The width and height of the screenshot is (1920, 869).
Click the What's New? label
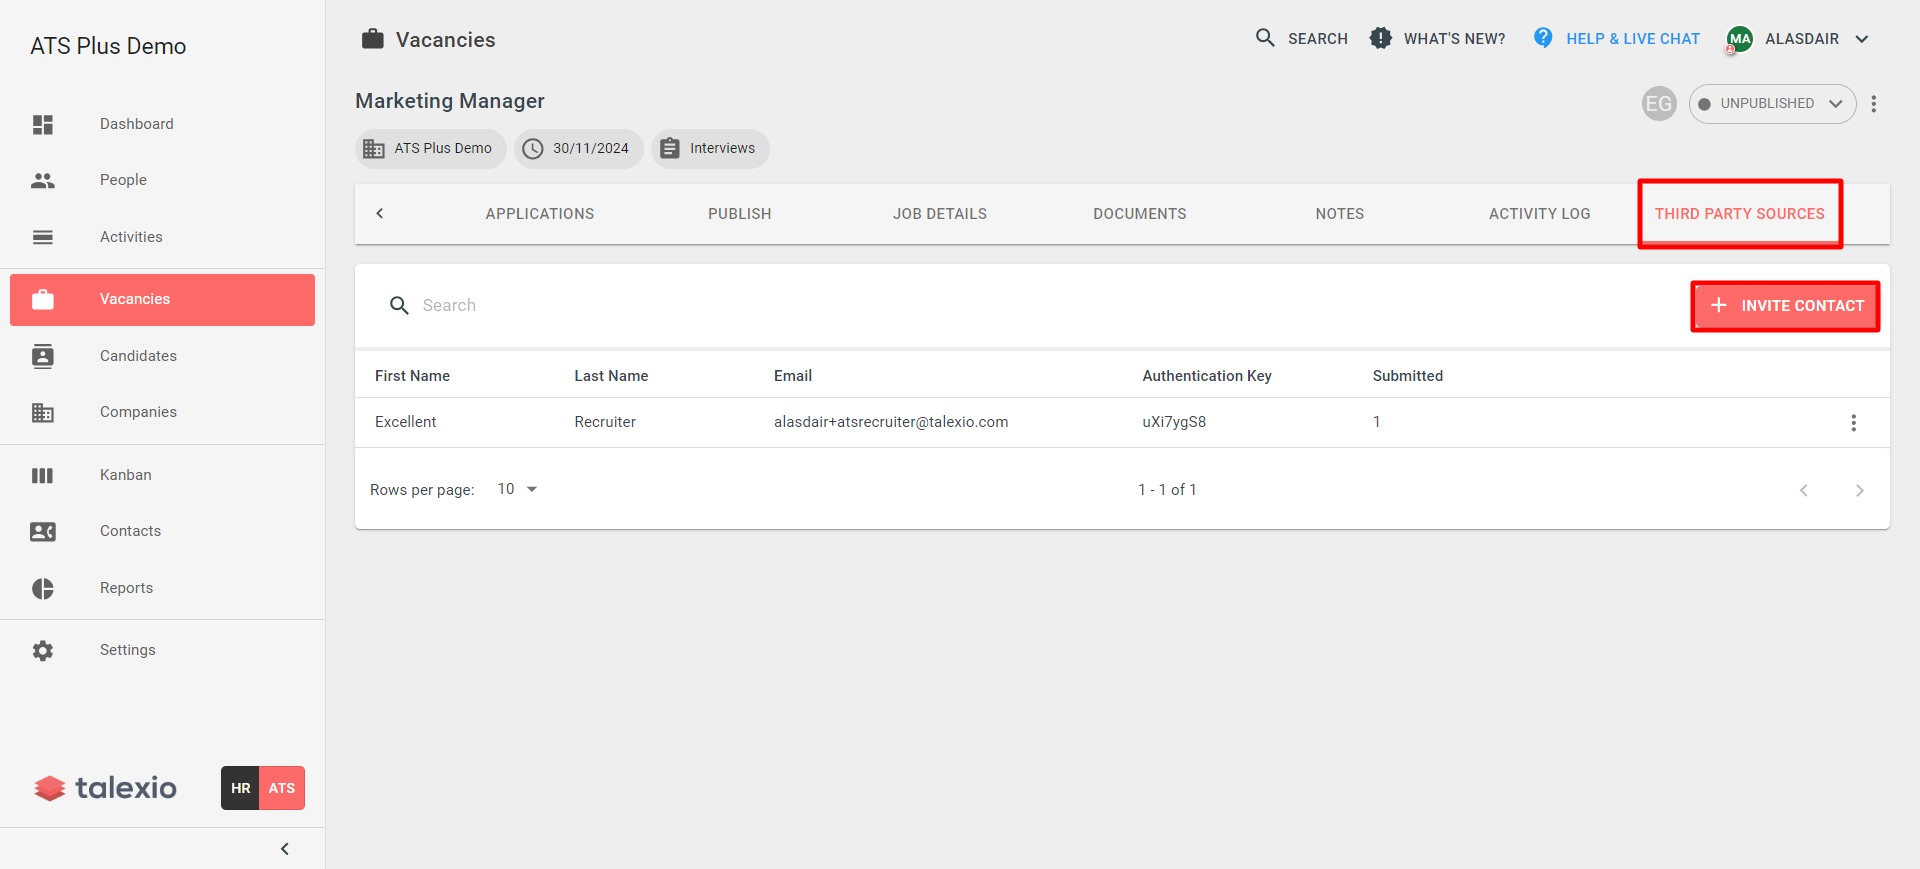coord(1454,39)
